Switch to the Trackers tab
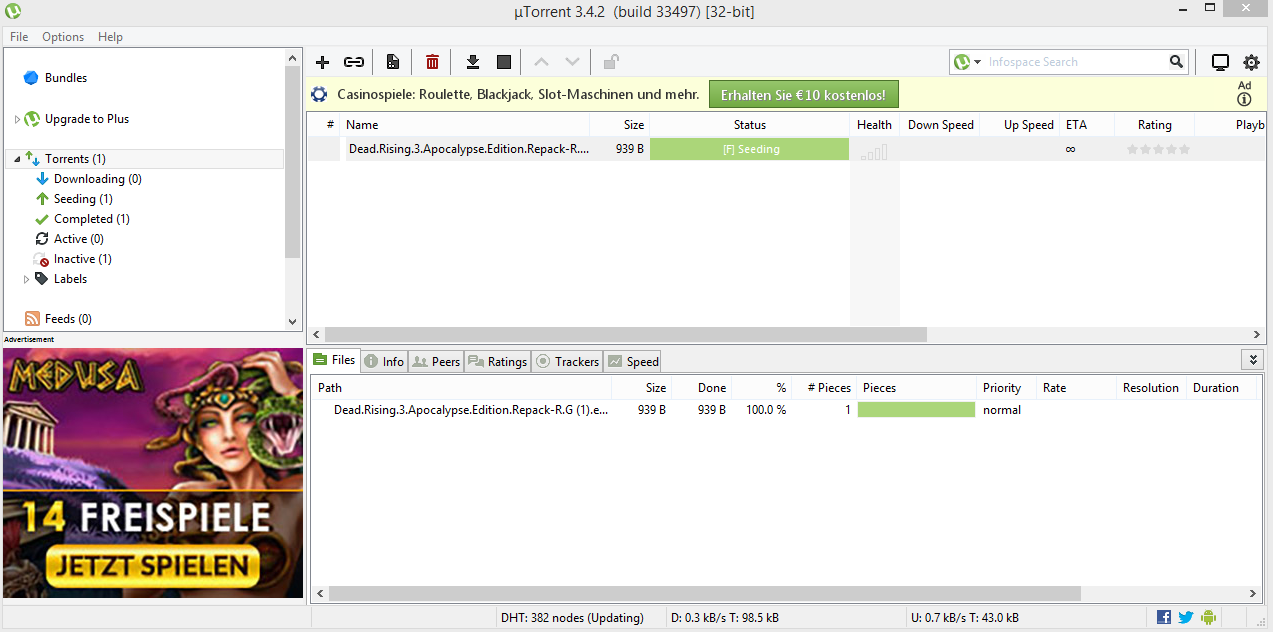The image size is (1273, 632). [567, 361]
